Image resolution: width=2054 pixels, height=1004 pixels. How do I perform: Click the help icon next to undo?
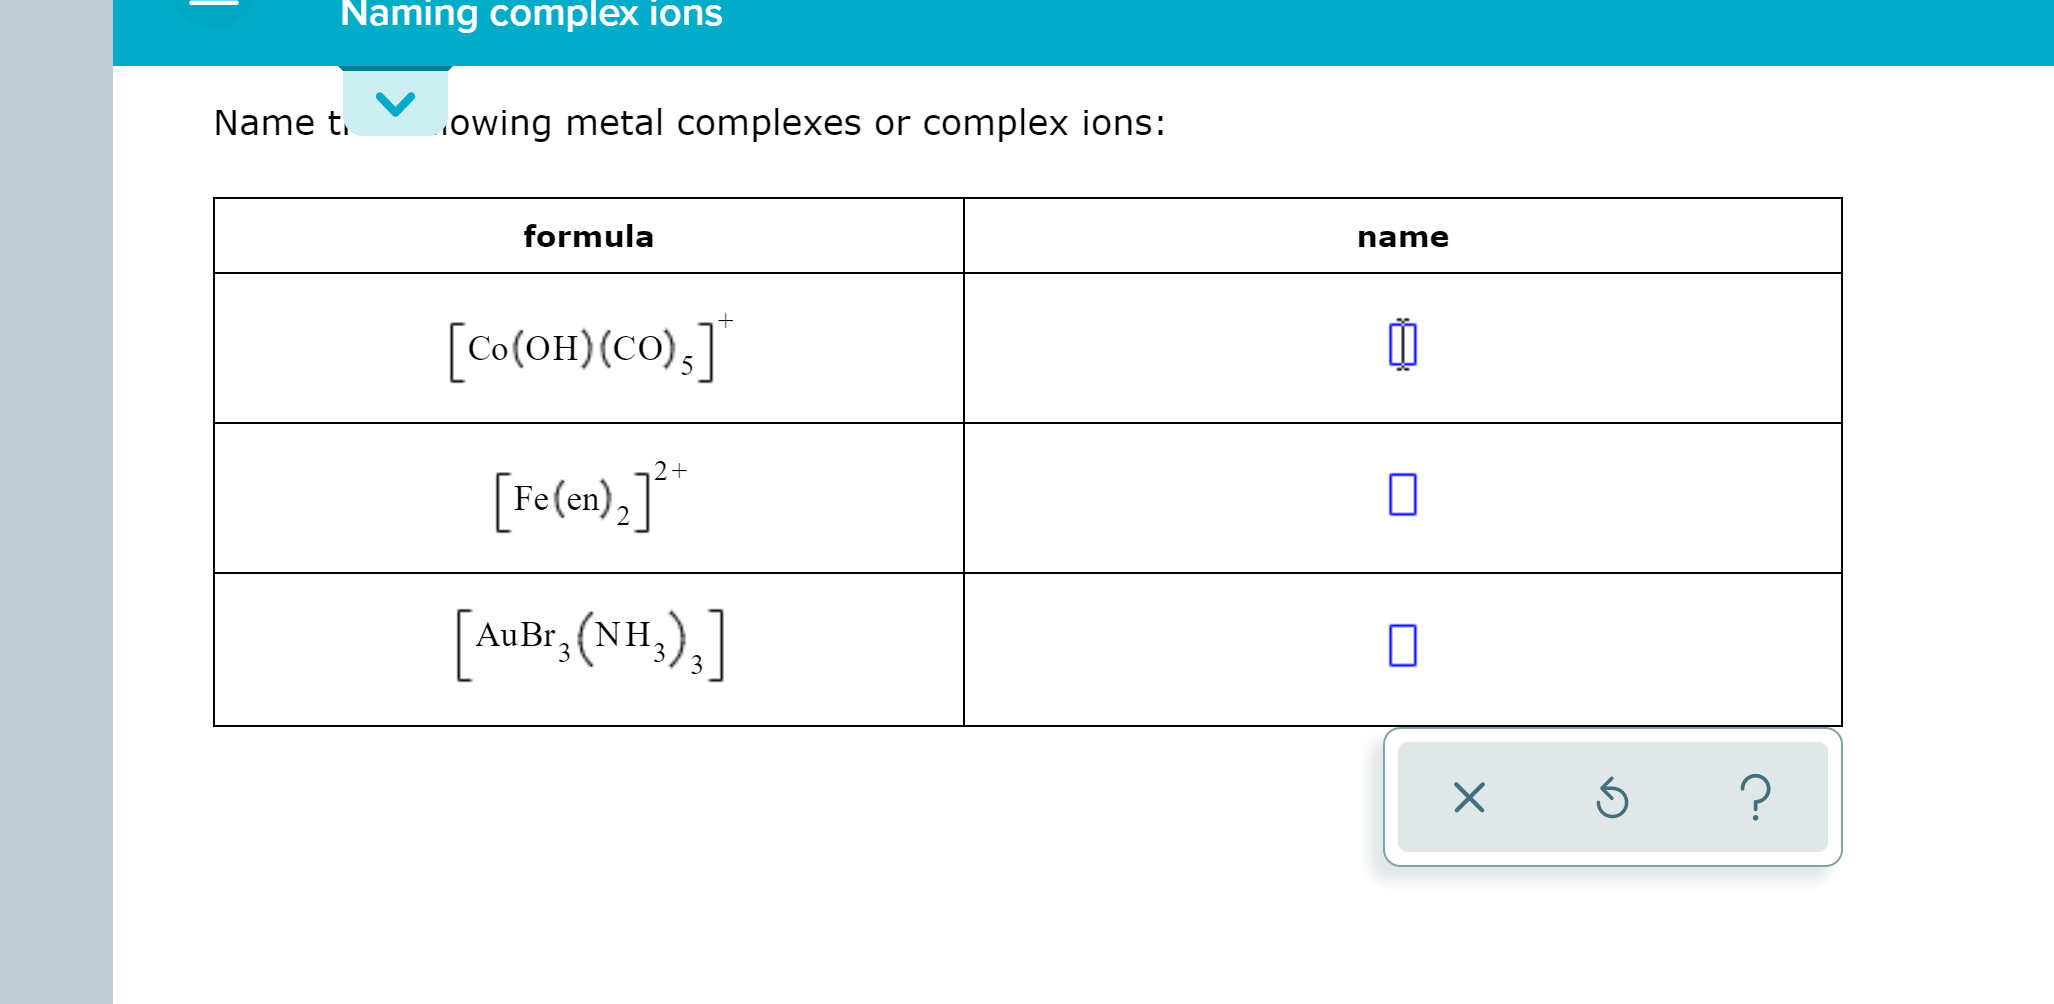[1757, 797]
